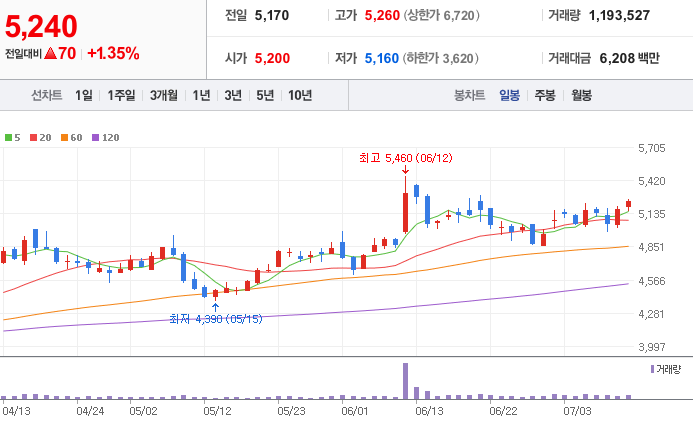
Task: Click the 전일 value 5,170
Action: point(272,15)
